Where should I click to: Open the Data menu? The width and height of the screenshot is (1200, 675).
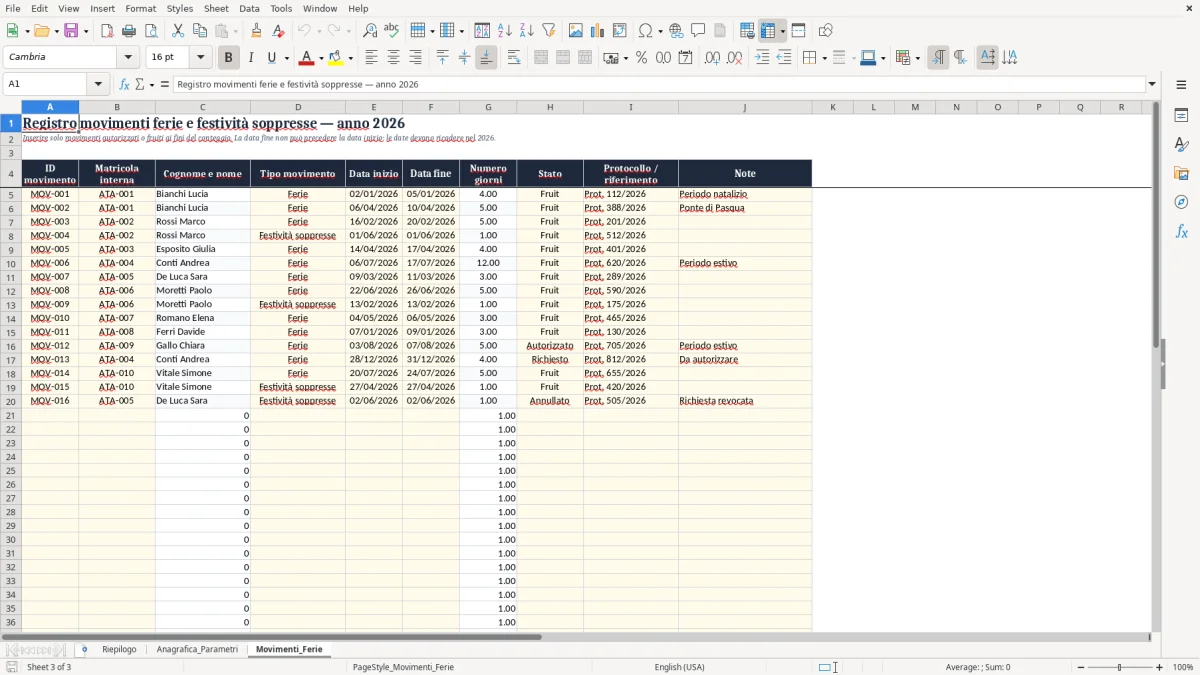pos(249,8)
